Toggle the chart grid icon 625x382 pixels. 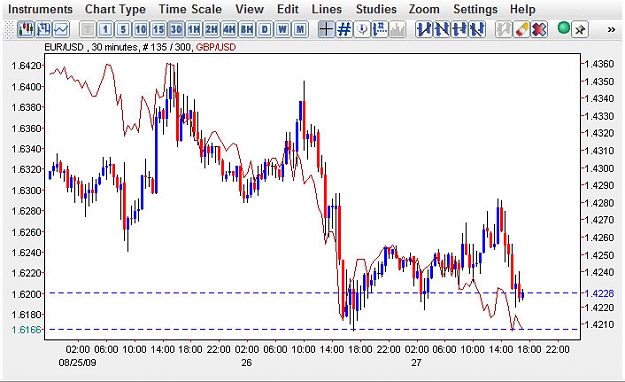tap(344, 30)
